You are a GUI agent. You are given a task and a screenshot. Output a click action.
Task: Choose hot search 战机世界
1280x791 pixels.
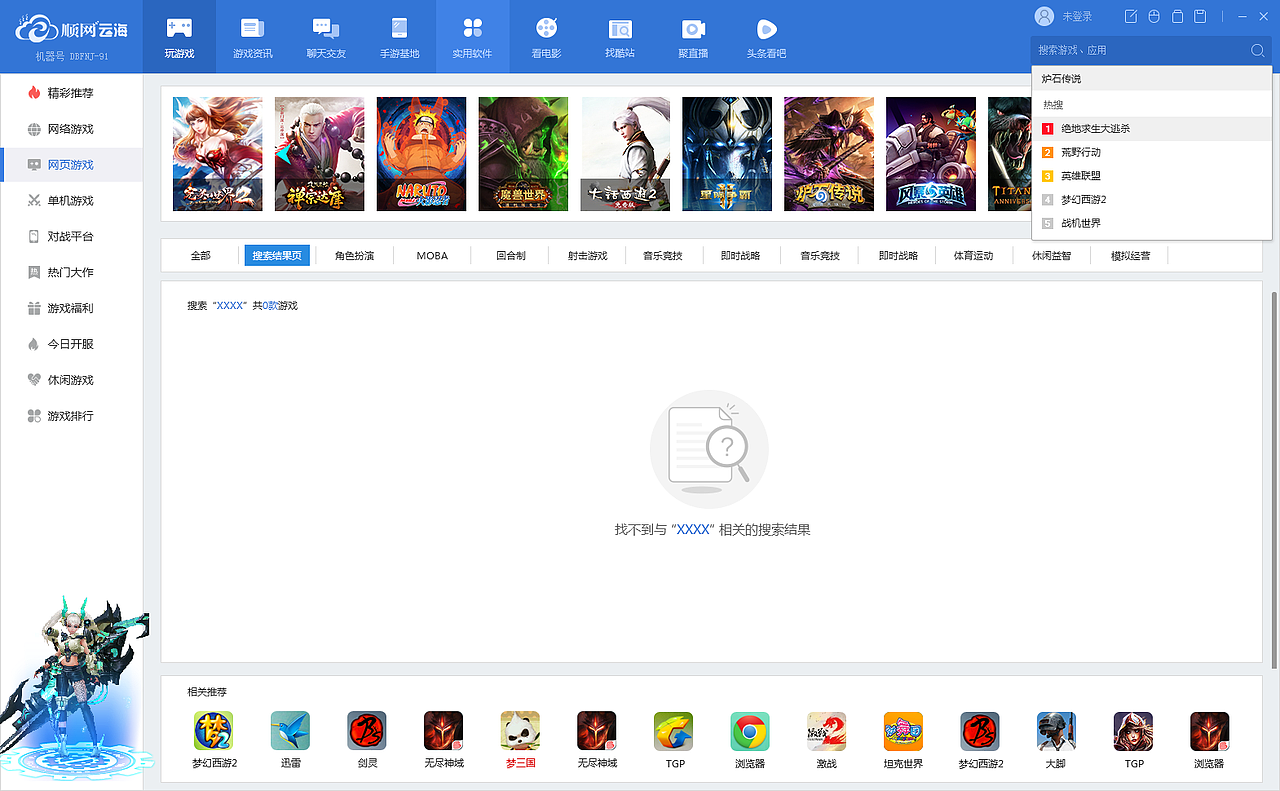(1151, 224)
